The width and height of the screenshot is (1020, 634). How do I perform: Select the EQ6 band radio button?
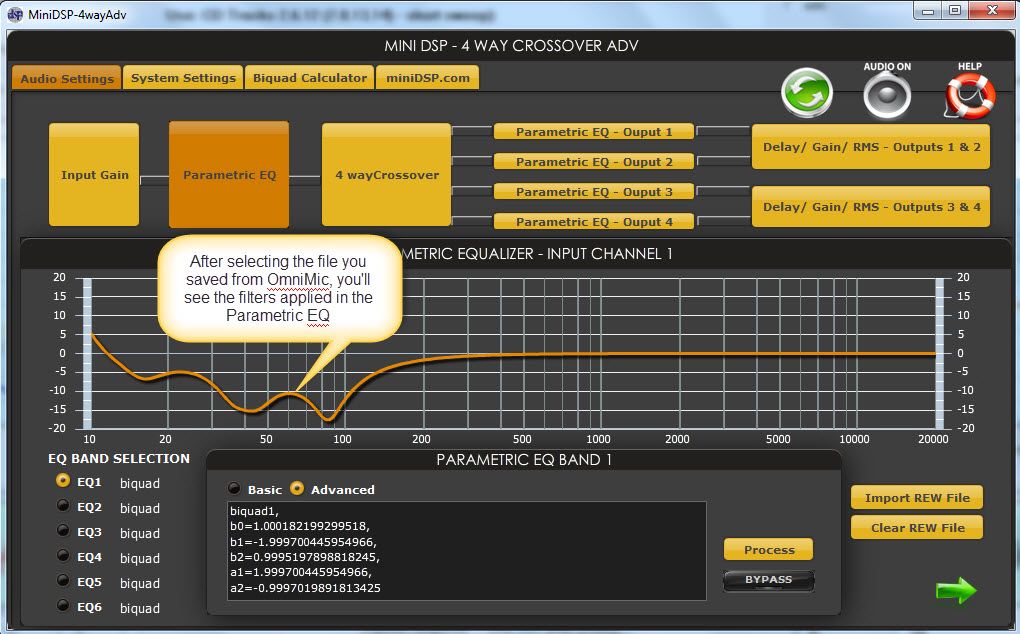[x=63, y=605]
